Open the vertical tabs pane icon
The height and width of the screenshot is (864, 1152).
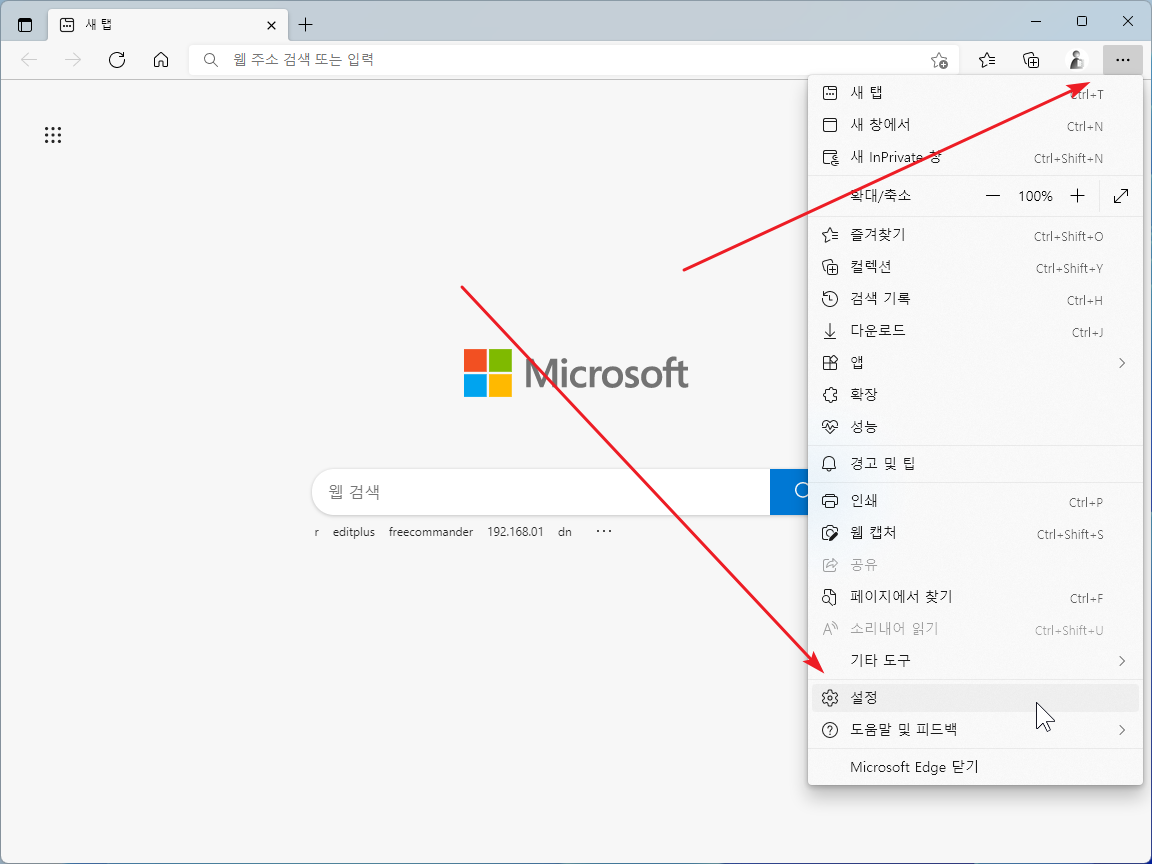[25, 25]
